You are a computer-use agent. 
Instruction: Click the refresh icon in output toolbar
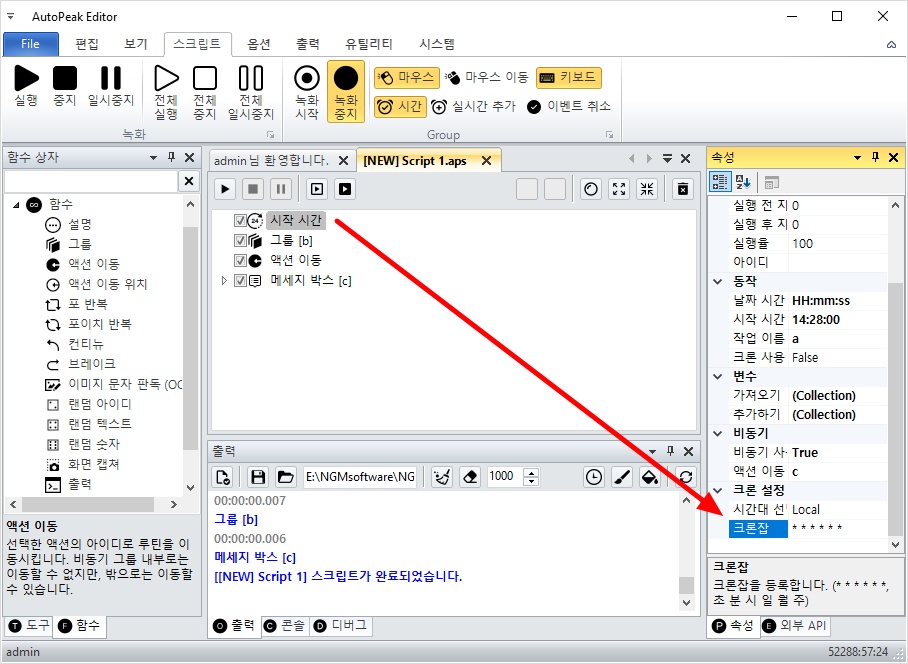(x=686, y=477)
